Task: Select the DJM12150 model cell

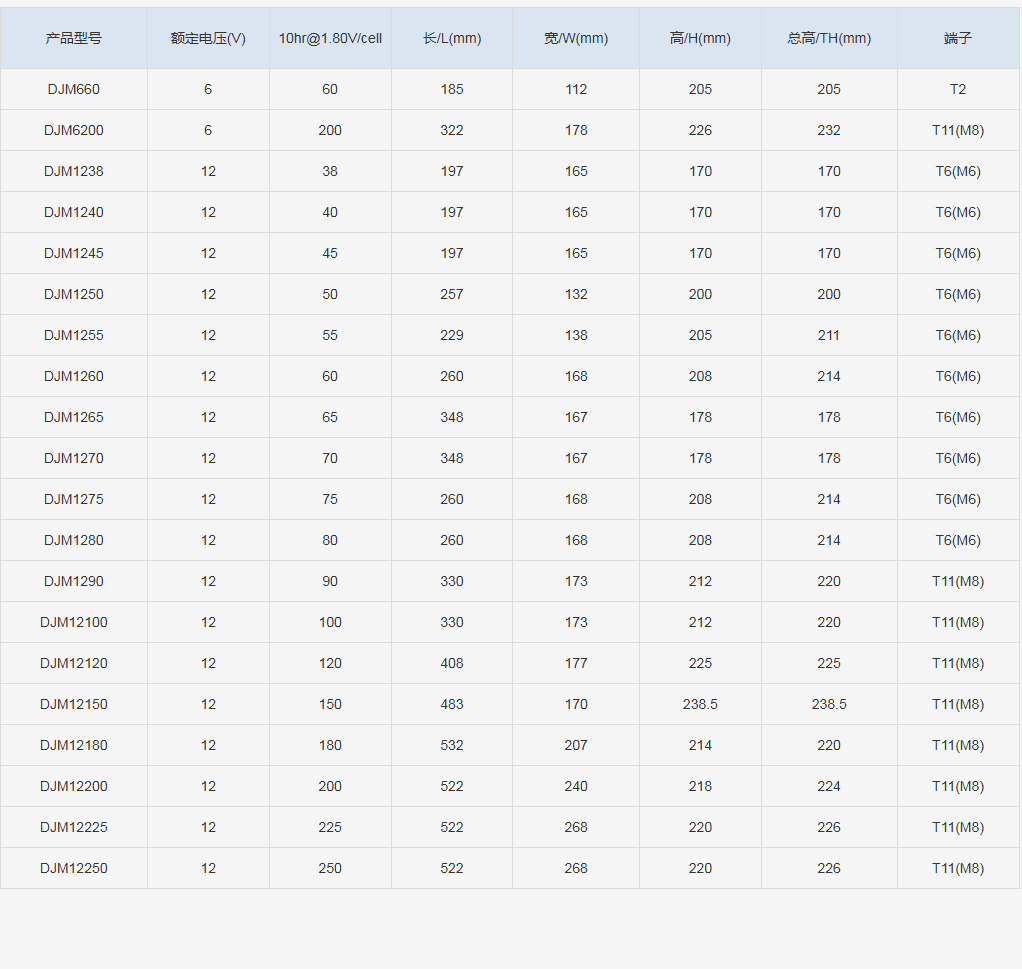Action: [74, 705]
